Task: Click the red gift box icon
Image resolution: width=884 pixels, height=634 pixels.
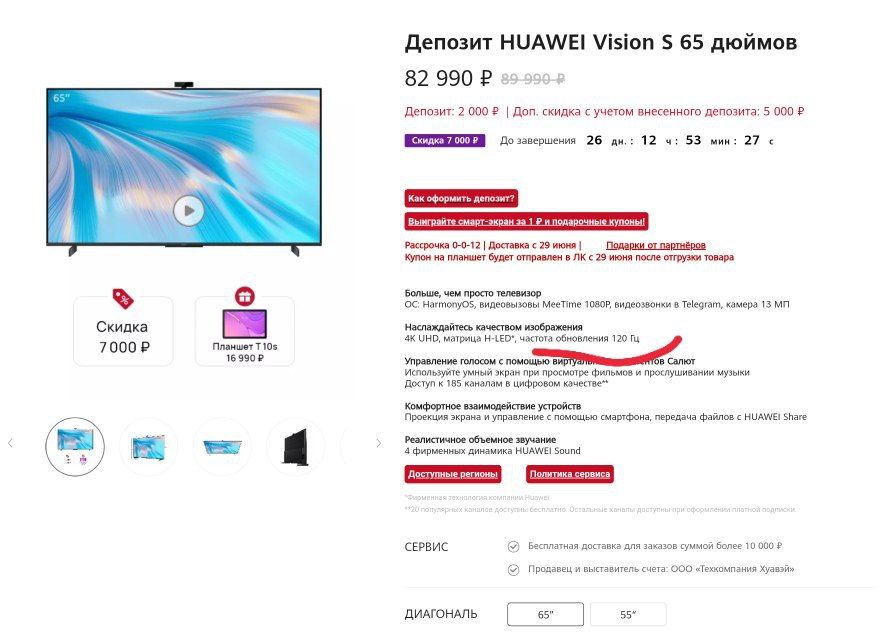Action: tap(245, 296)
